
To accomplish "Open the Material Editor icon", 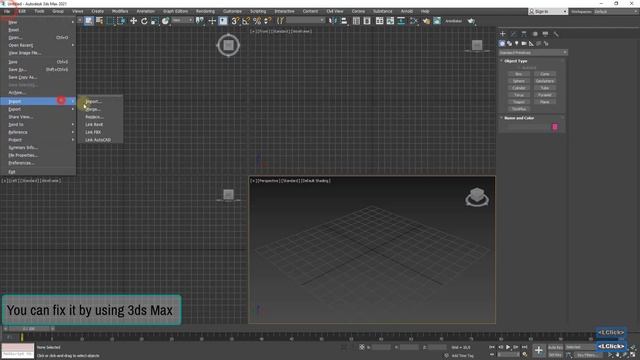I will click(414, 21).
